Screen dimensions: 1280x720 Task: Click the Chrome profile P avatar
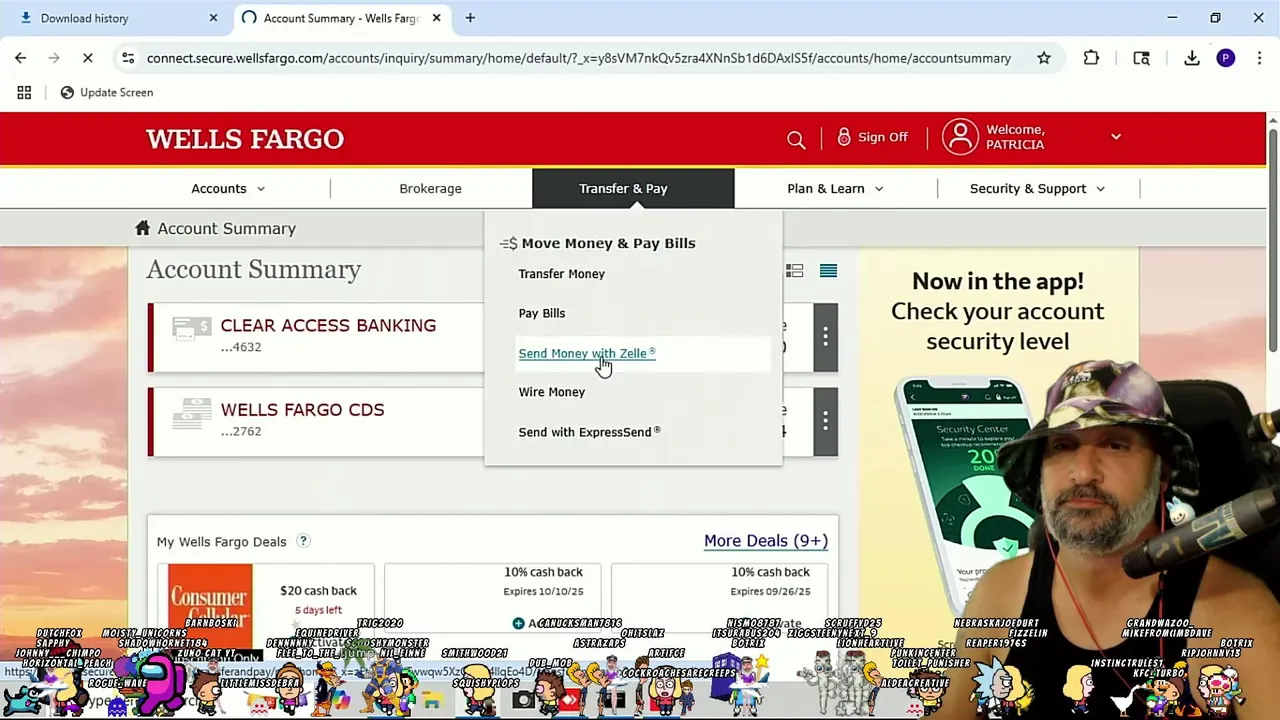coord(1226,58)
